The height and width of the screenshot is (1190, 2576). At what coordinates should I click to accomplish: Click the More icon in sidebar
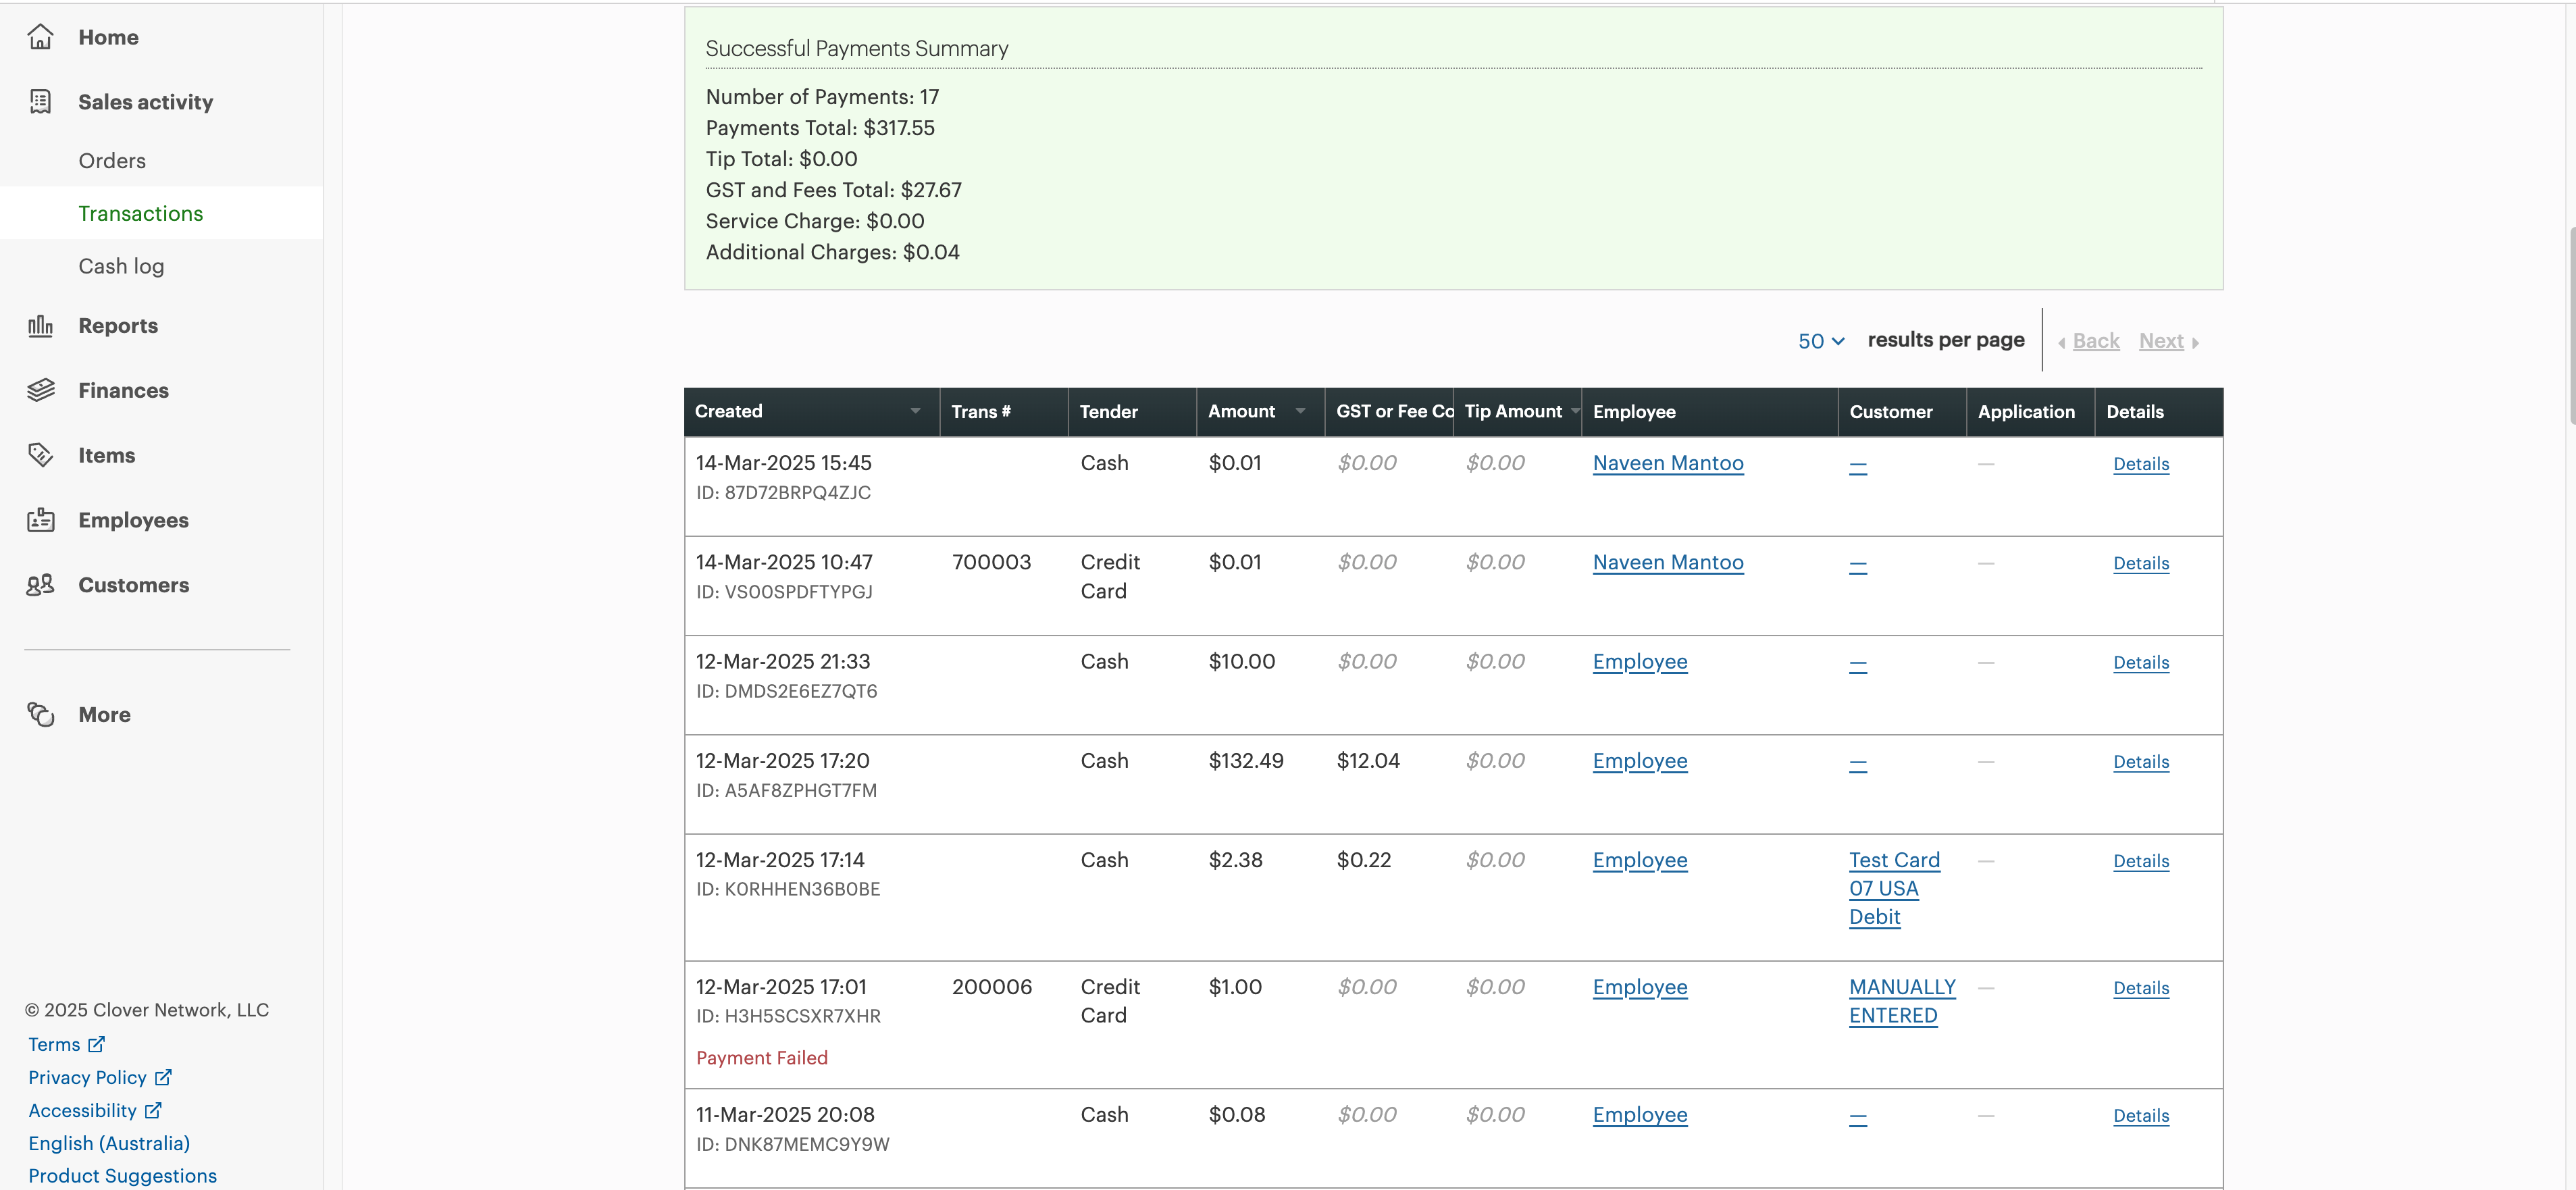coord(40,714)
